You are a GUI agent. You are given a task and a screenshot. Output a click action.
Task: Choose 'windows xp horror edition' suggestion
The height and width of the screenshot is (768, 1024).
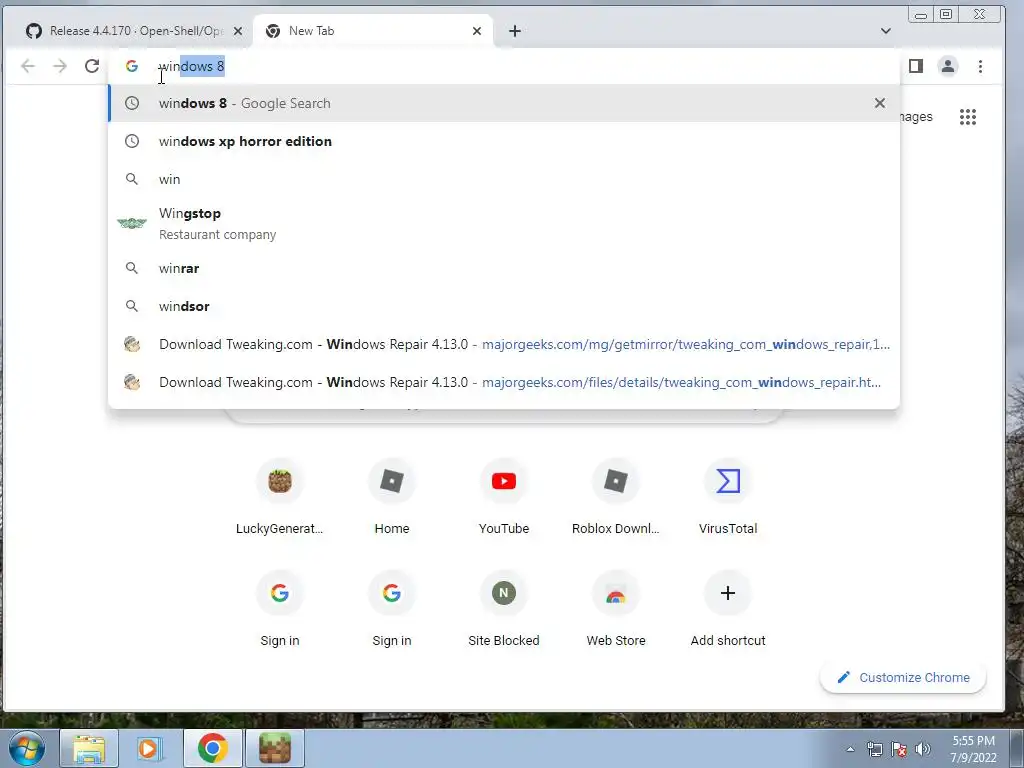[504, 141]
